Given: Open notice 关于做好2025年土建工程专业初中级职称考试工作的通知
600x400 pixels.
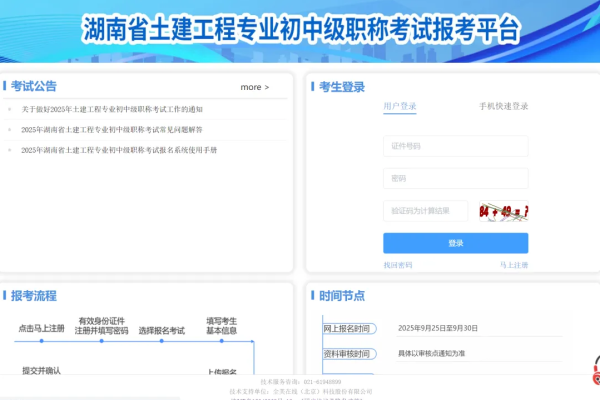Looking at the screenshot, I should (112, 109).
